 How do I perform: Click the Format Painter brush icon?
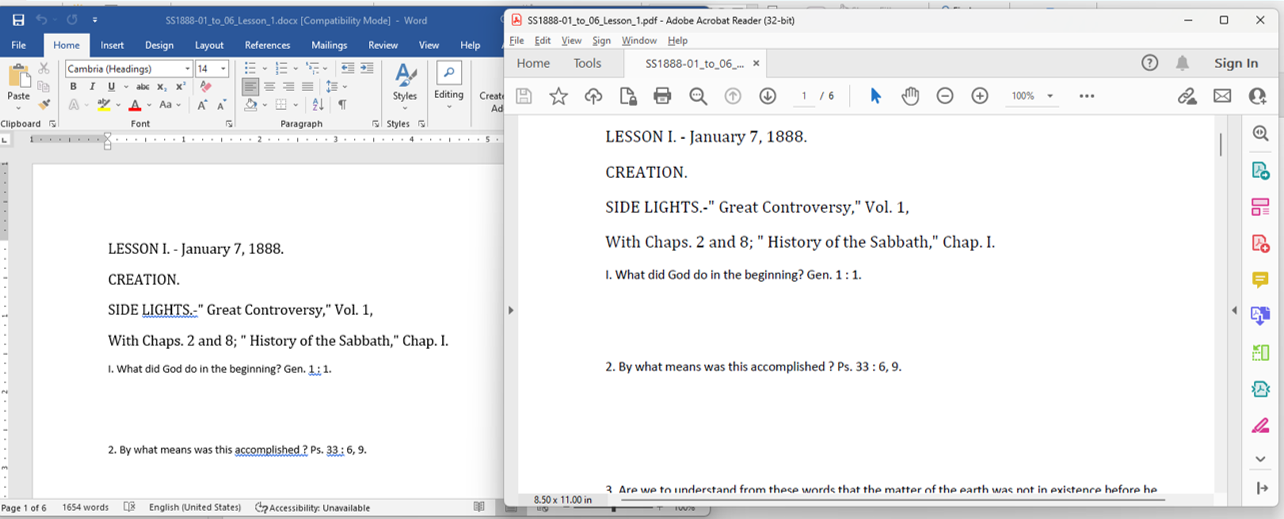coord(44,104)
